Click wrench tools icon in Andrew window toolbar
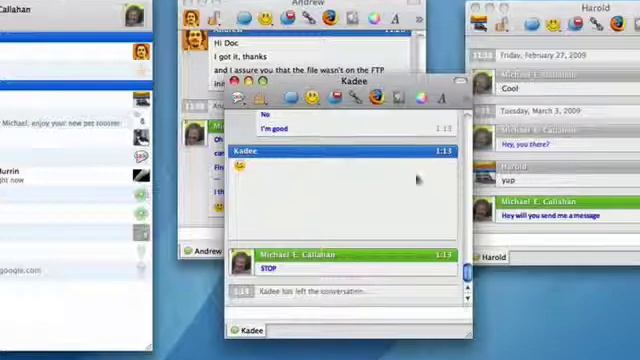Screen dimensions: 640x360 click(x=309, y=18)
